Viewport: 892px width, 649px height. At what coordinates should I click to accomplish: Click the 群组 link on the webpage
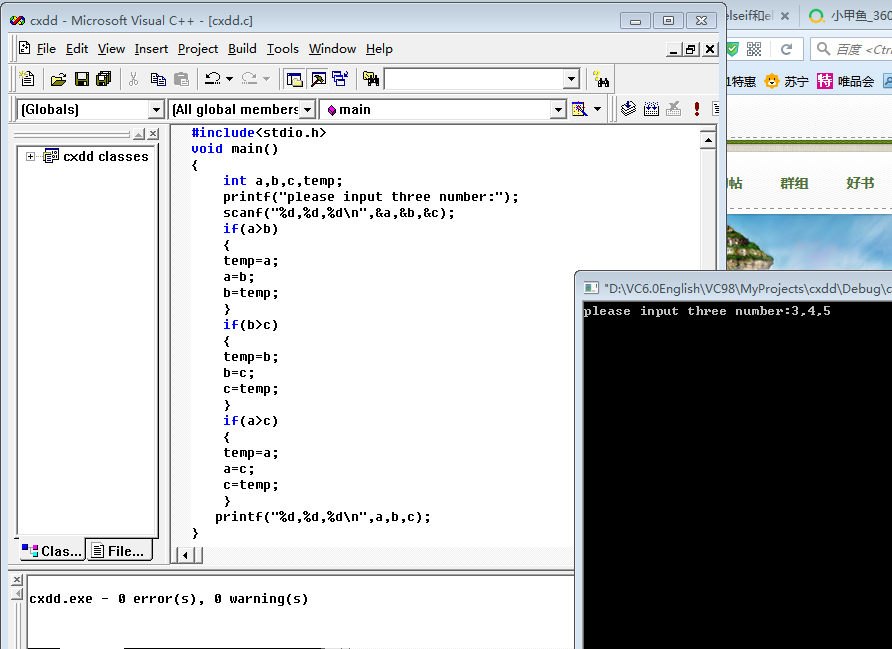coord(794,183)
